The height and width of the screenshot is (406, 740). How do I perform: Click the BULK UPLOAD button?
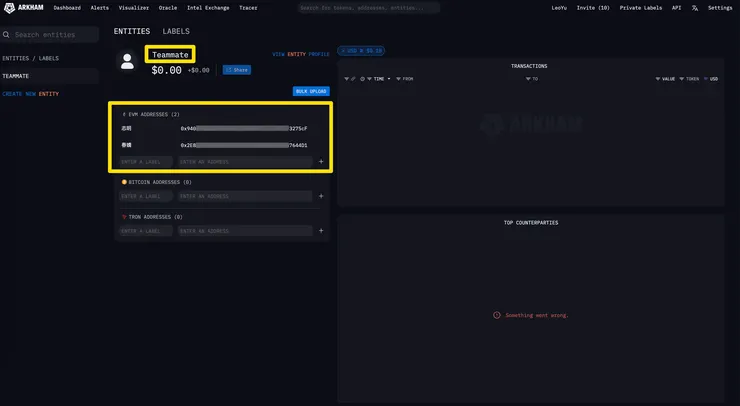click(x=311, y=91)
